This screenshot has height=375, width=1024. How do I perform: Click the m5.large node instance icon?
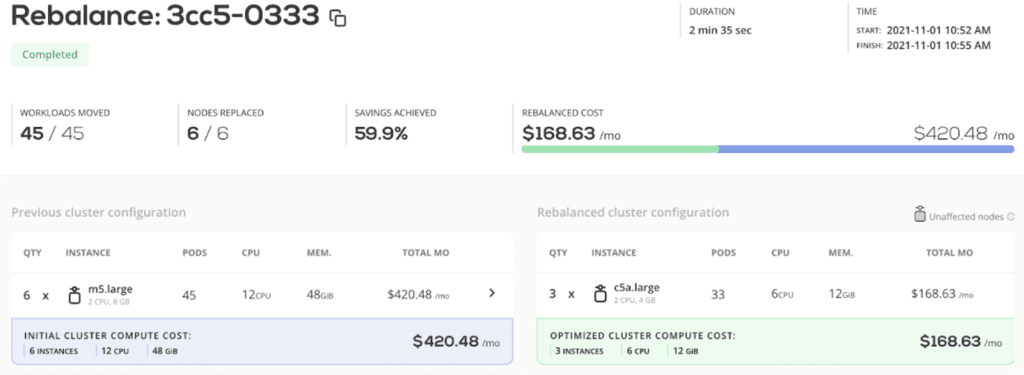74,295
